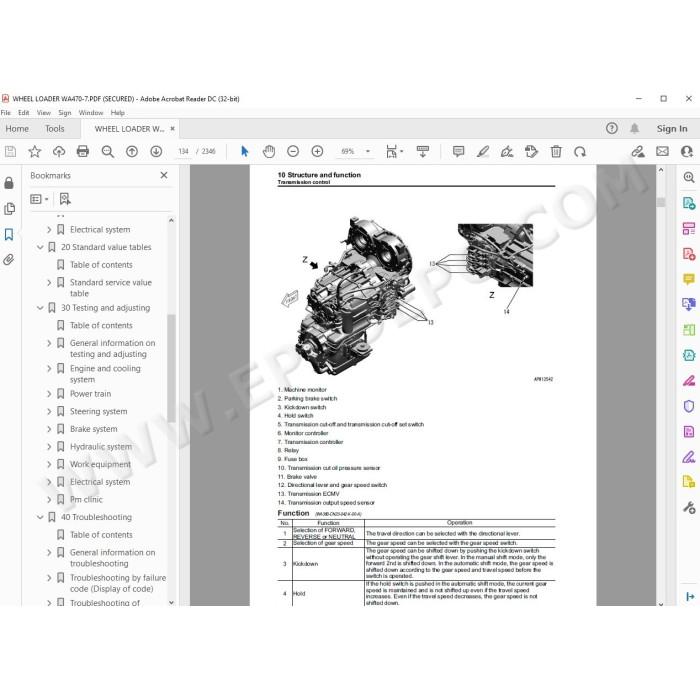Open the Standard service value table bookmark
Viewport: 700px width, 700px height.
(x=111, y=288)
